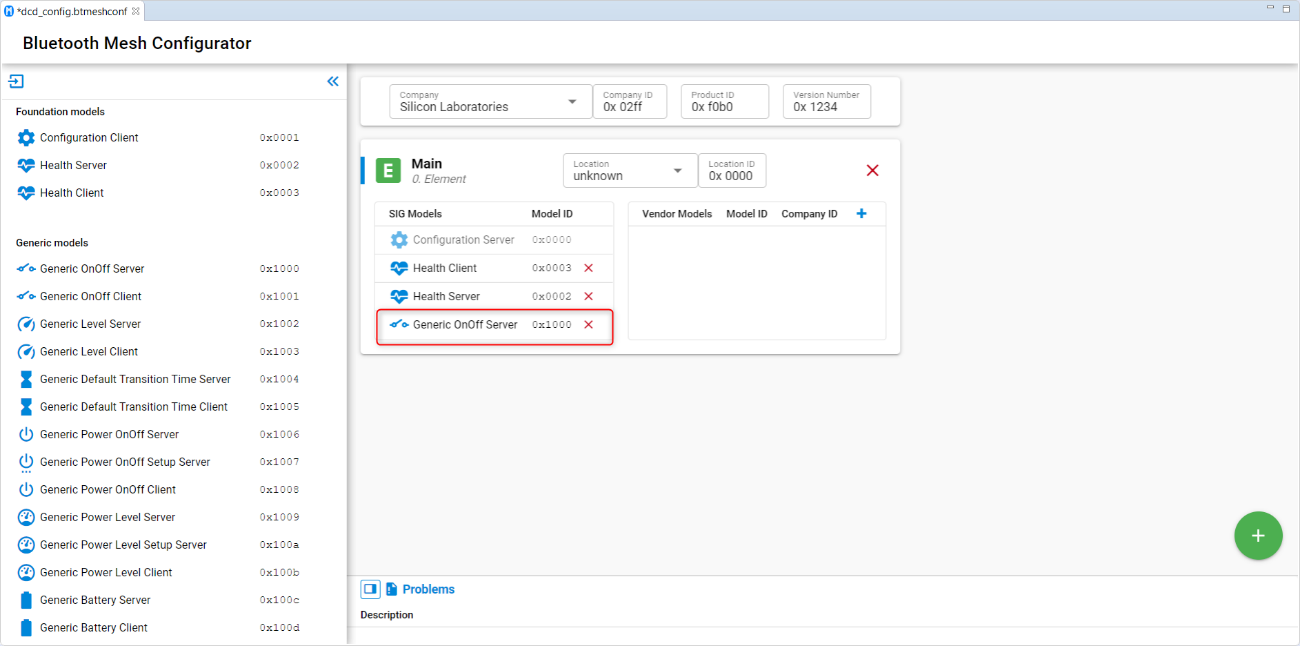Screen dimensions: 1300x646
Task: Click model ID 0x100a in sidebar
Action: click(x=279, y=545)
